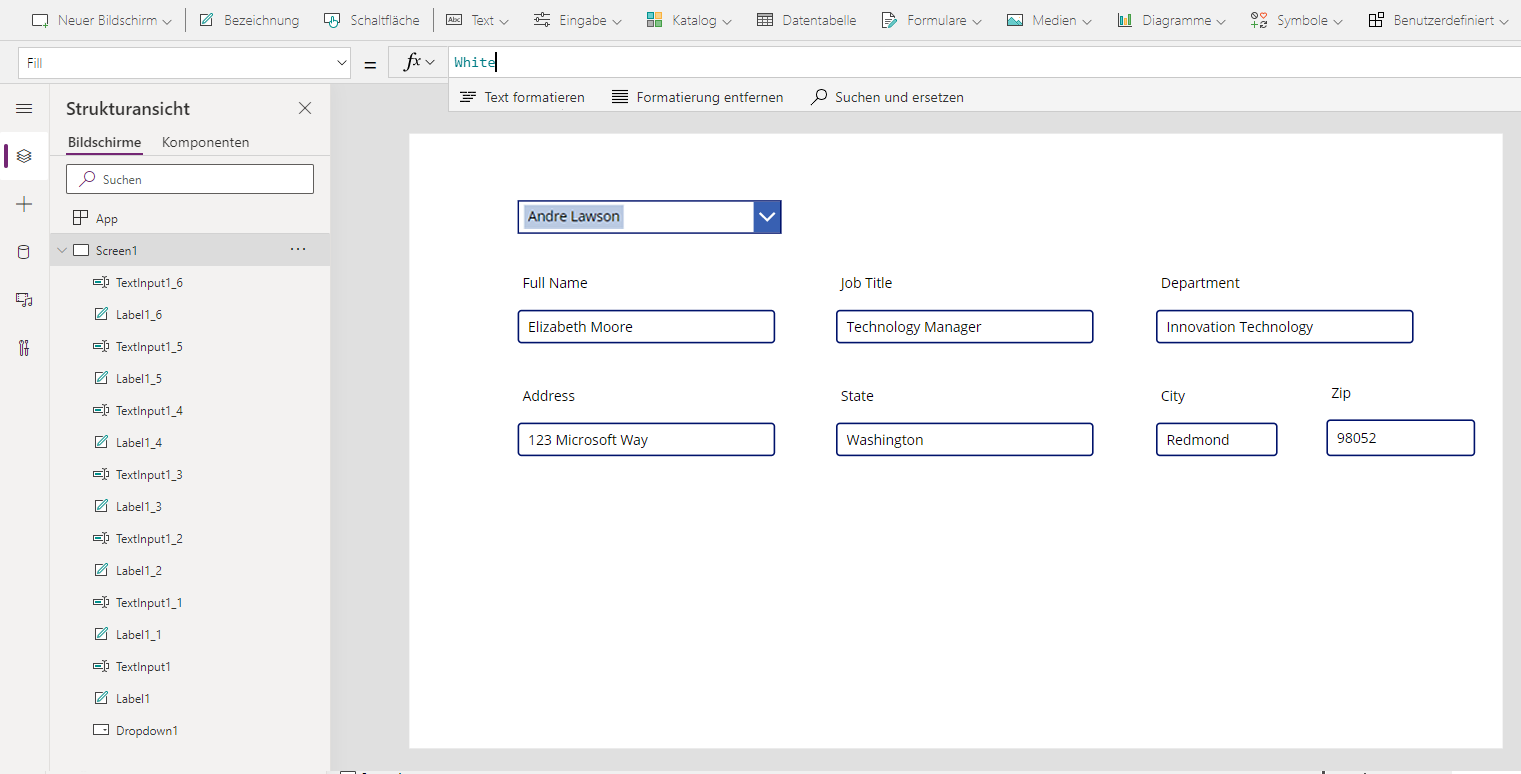This screenshot has height=774, width=1521.
Task: Open the Formulare menu
Action: tap(931, 20)
